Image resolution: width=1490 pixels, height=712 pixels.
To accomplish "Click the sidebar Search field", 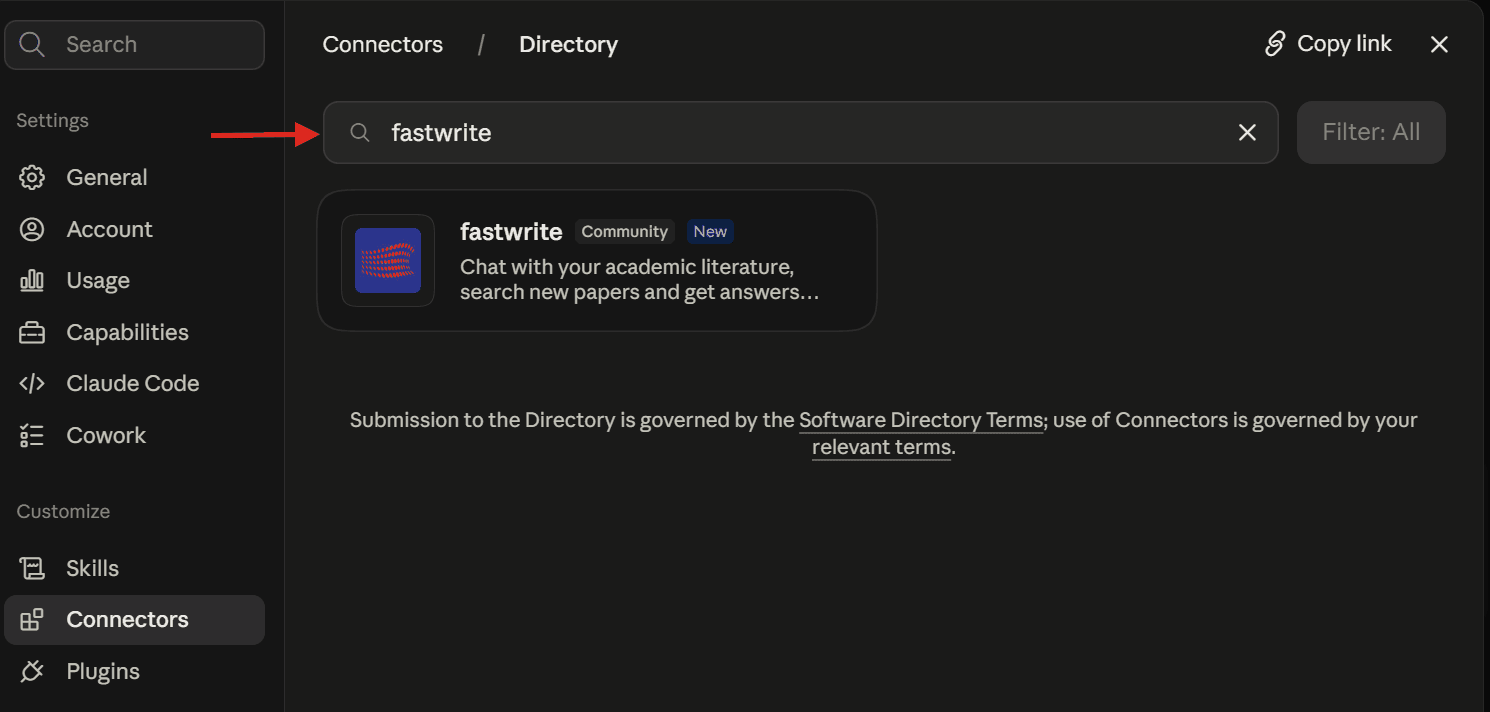I will (x=134, y=45).
